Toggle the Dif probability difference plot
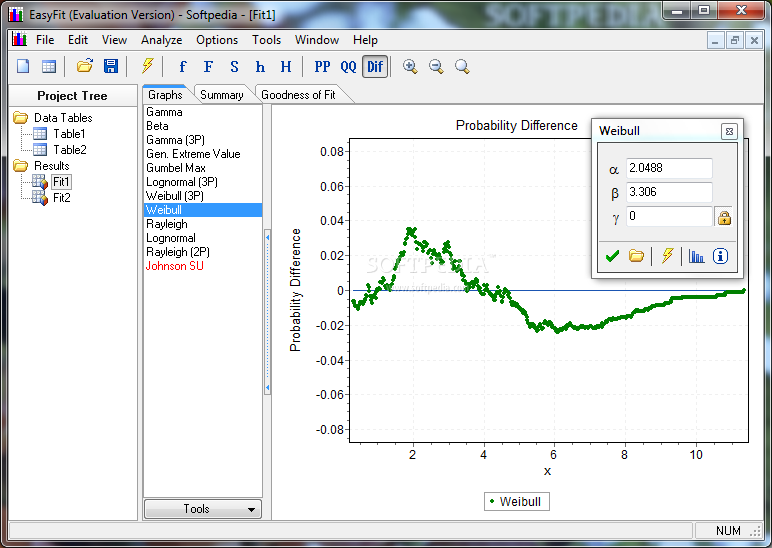 (x=375, y=66)
